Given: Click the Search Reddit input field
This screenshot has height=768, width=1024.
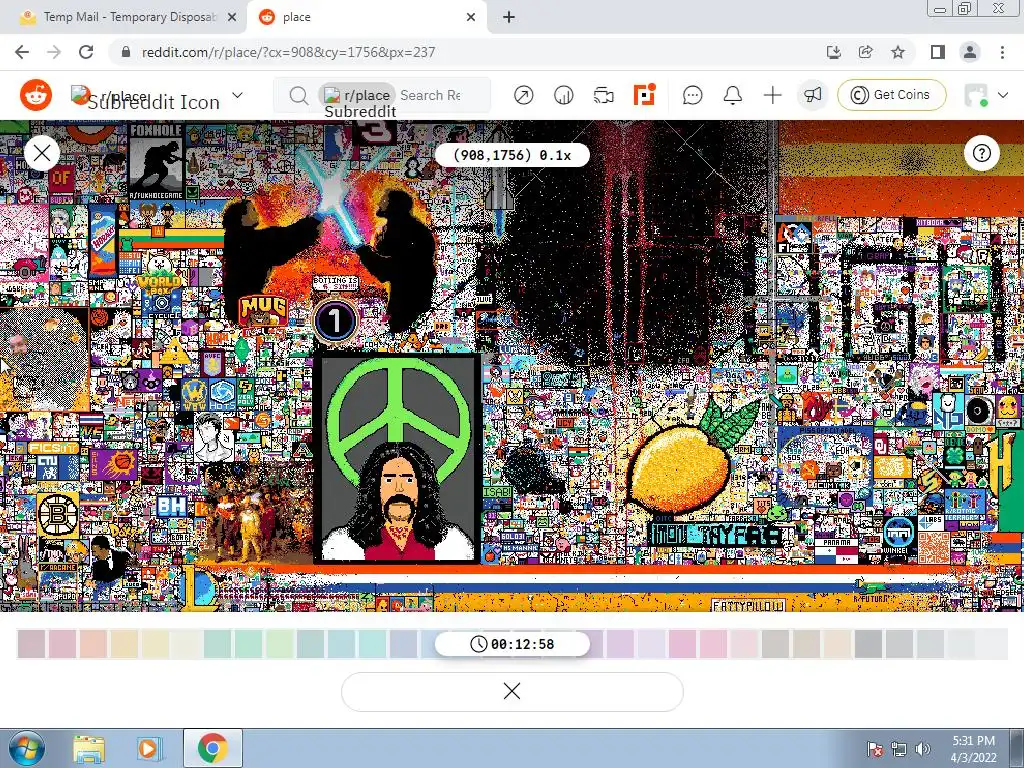Looking at the screenshot, I should tap(431, 95).
